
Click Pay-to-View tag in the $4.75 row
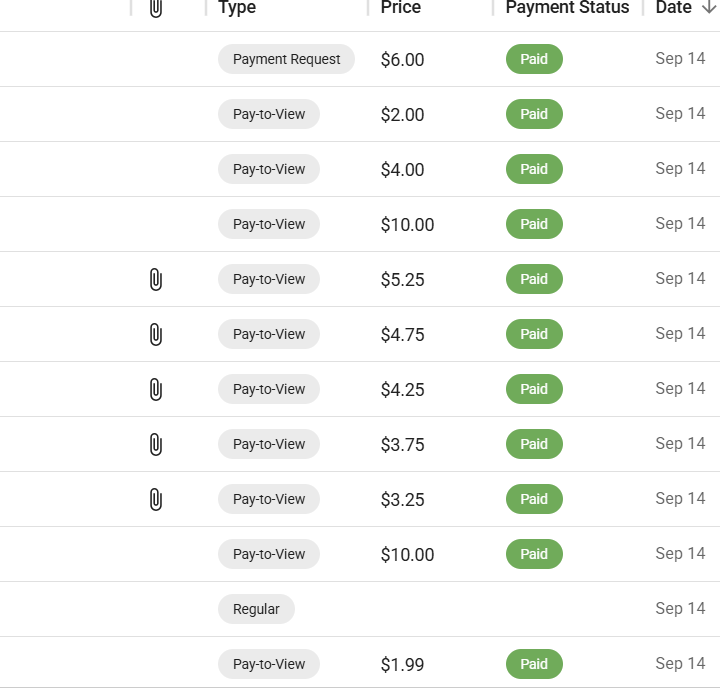coord(269,334)
